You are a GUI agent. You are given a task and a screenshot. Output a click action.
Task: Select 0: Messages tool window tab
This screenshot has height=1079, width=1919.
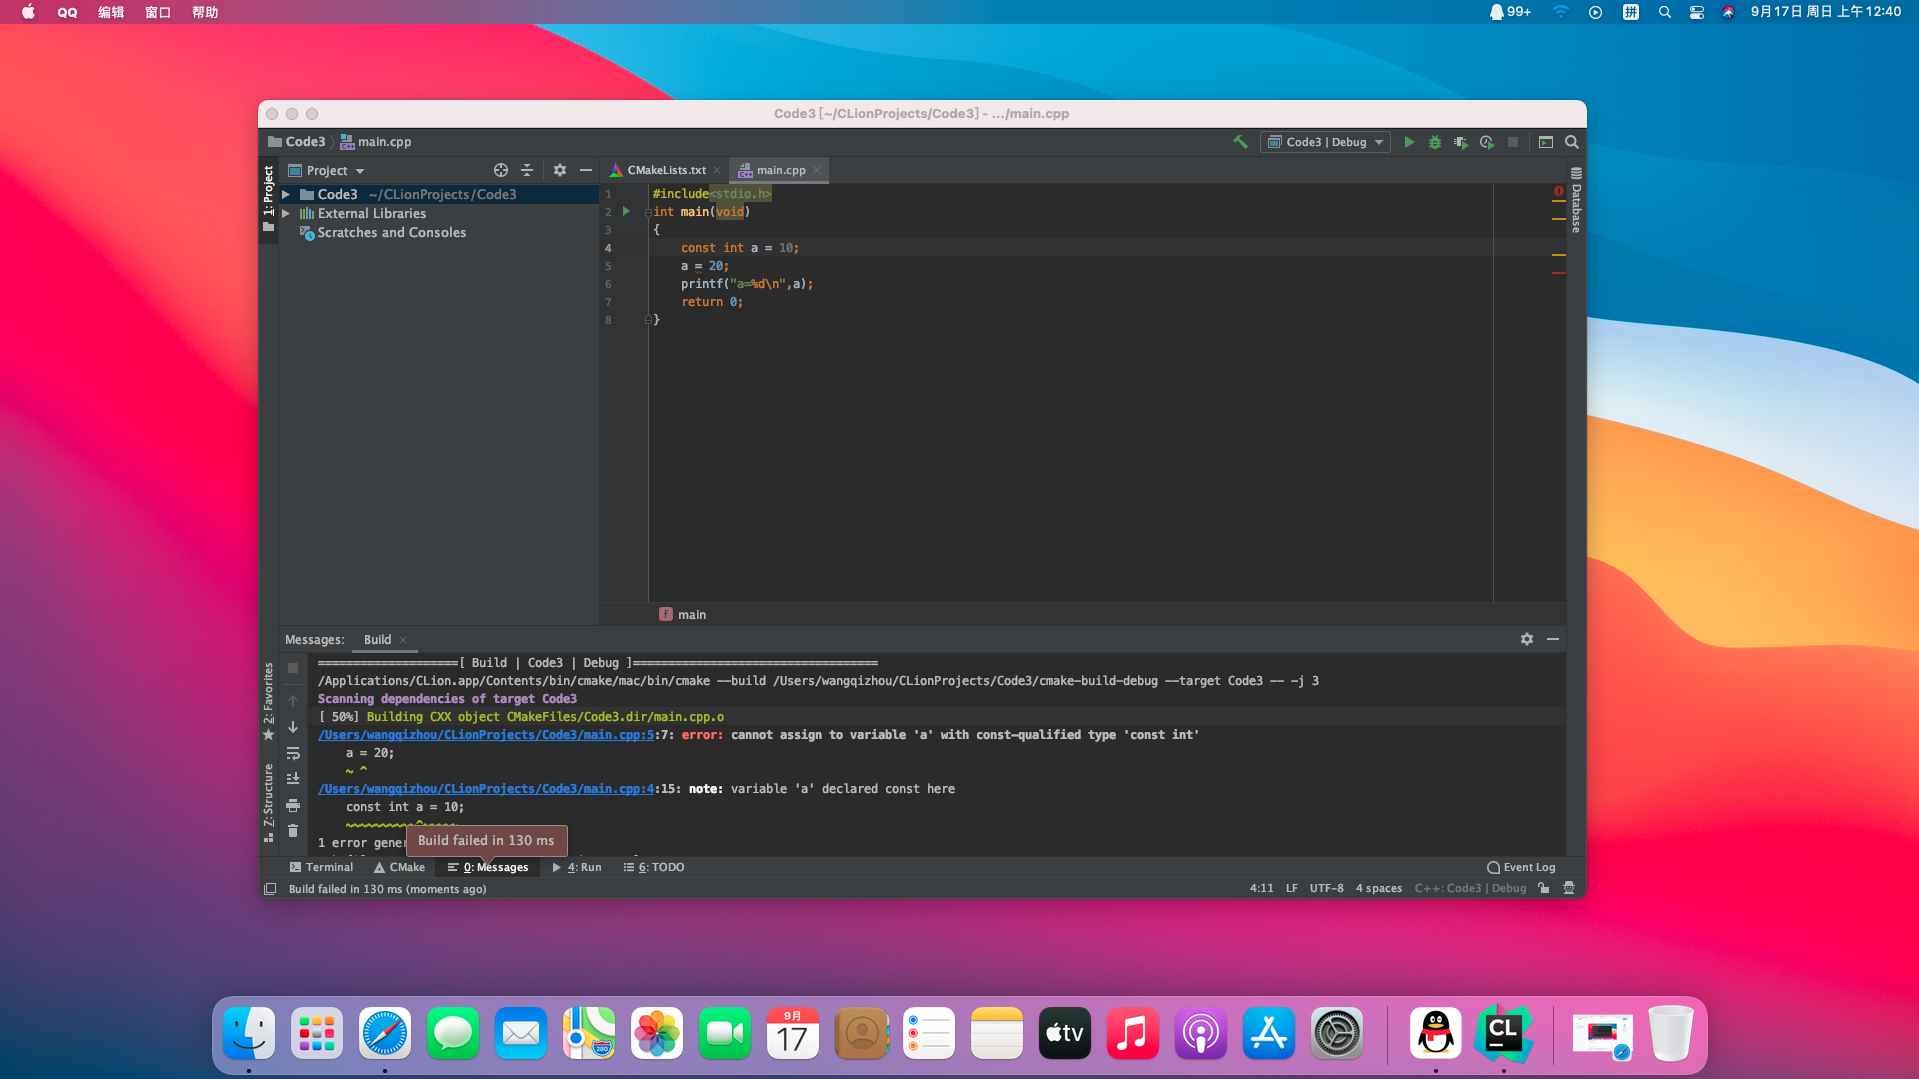[488, 867]
